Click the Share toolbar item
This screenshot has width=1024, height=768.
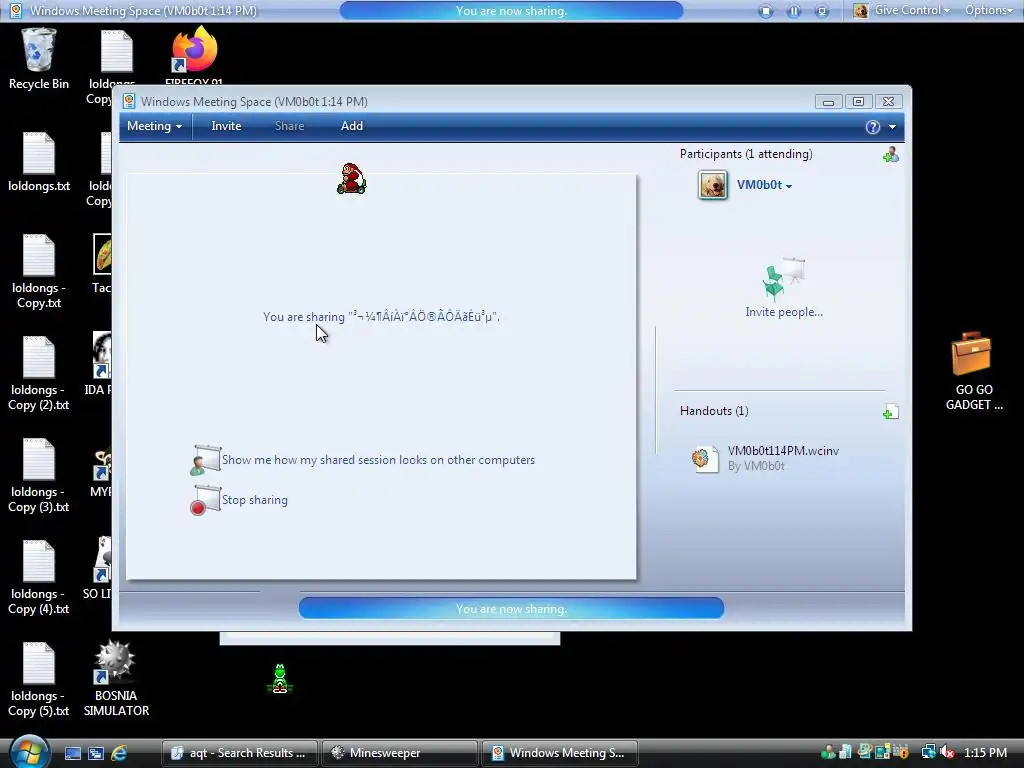pyautogui.click(x=289, y=126)
